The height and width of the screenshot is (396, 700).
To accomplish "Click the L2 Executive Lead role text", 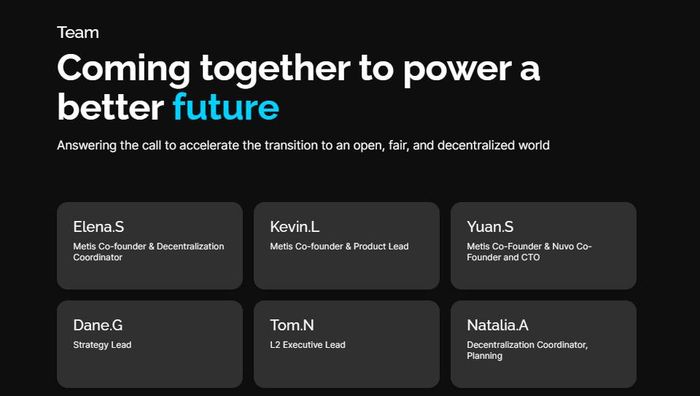I will [308, 345].
